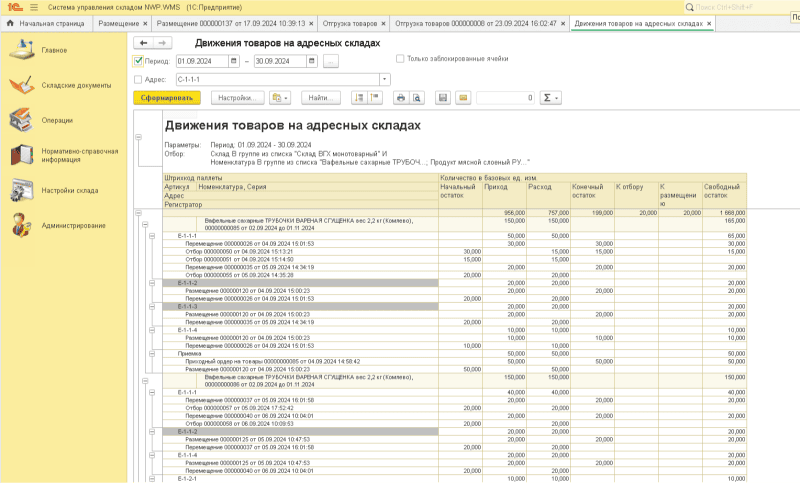This screenshot has width=800, height=483.
Task: Close the Отгрузка товаров tab
Action: point(383,23)
